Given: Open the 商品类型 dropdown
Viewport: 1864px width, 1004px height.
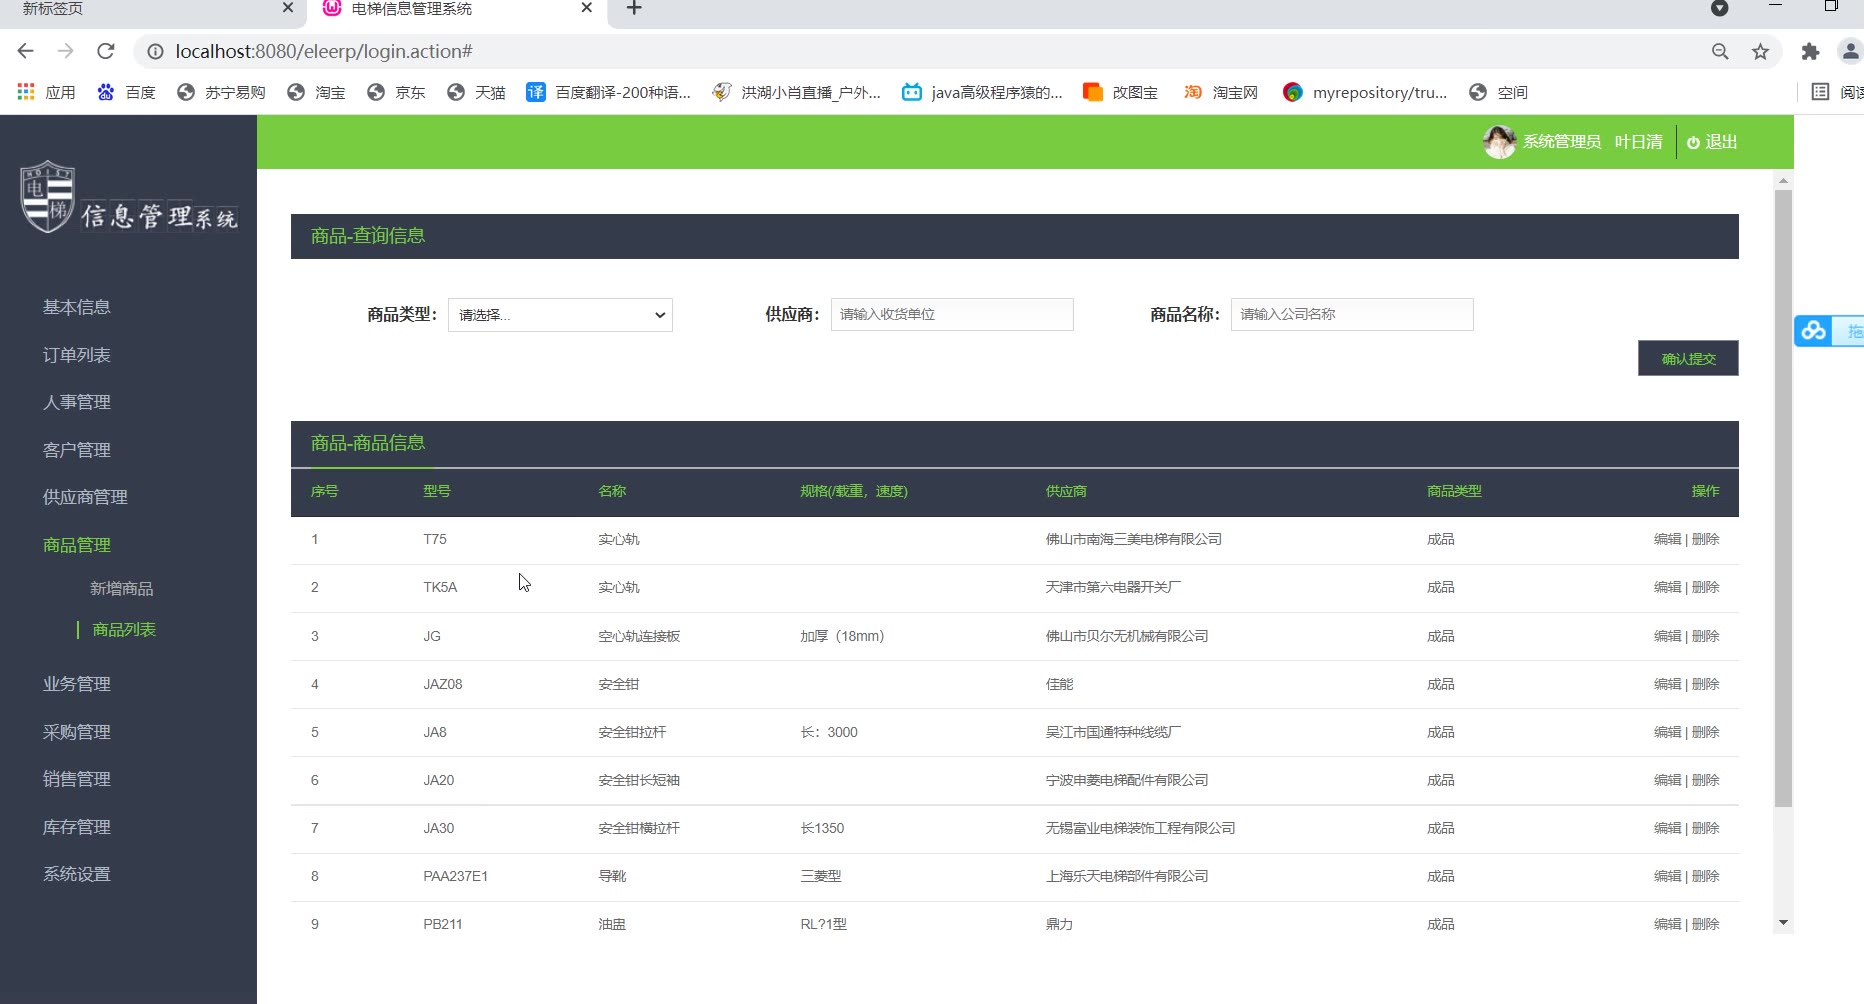Looking at the screenshot, I should tap(560, 315).
